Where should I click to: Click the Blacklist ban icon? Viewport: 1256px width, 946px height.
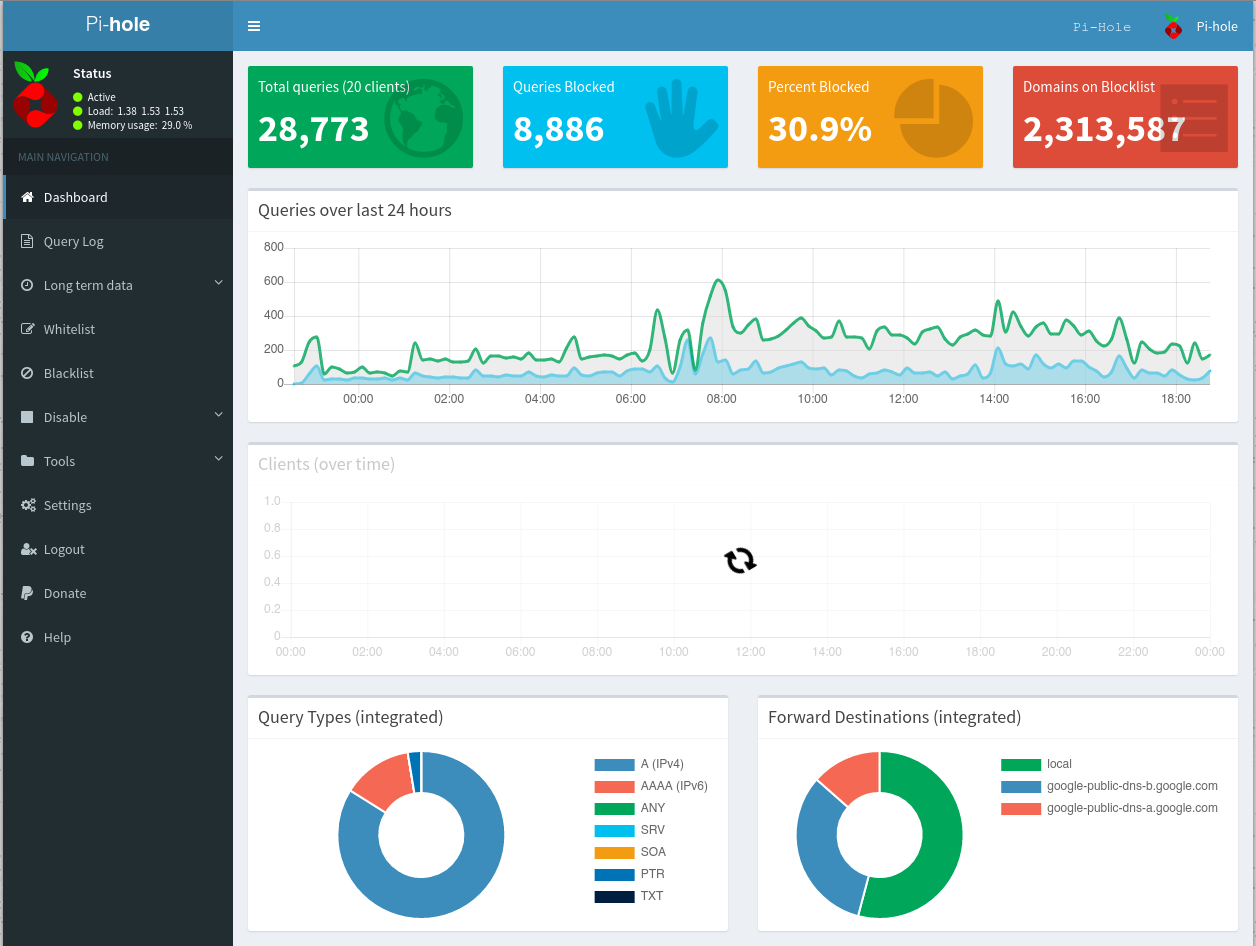pos(28,373)
